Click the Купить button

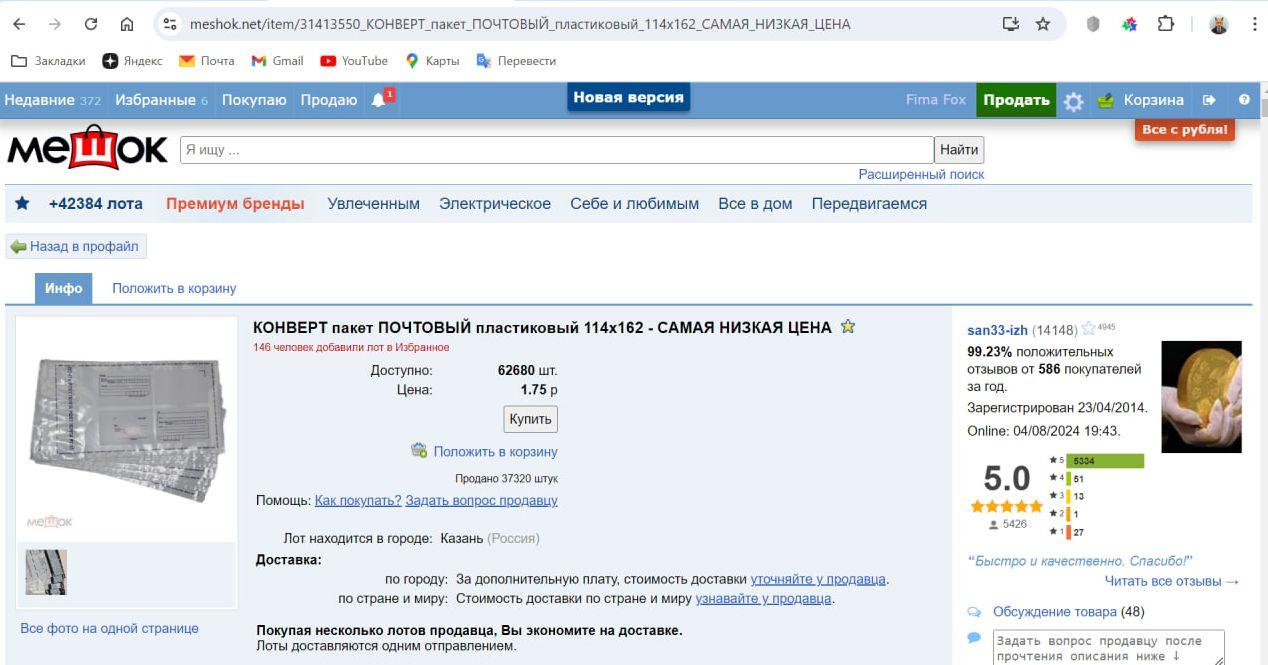point(530,419)
